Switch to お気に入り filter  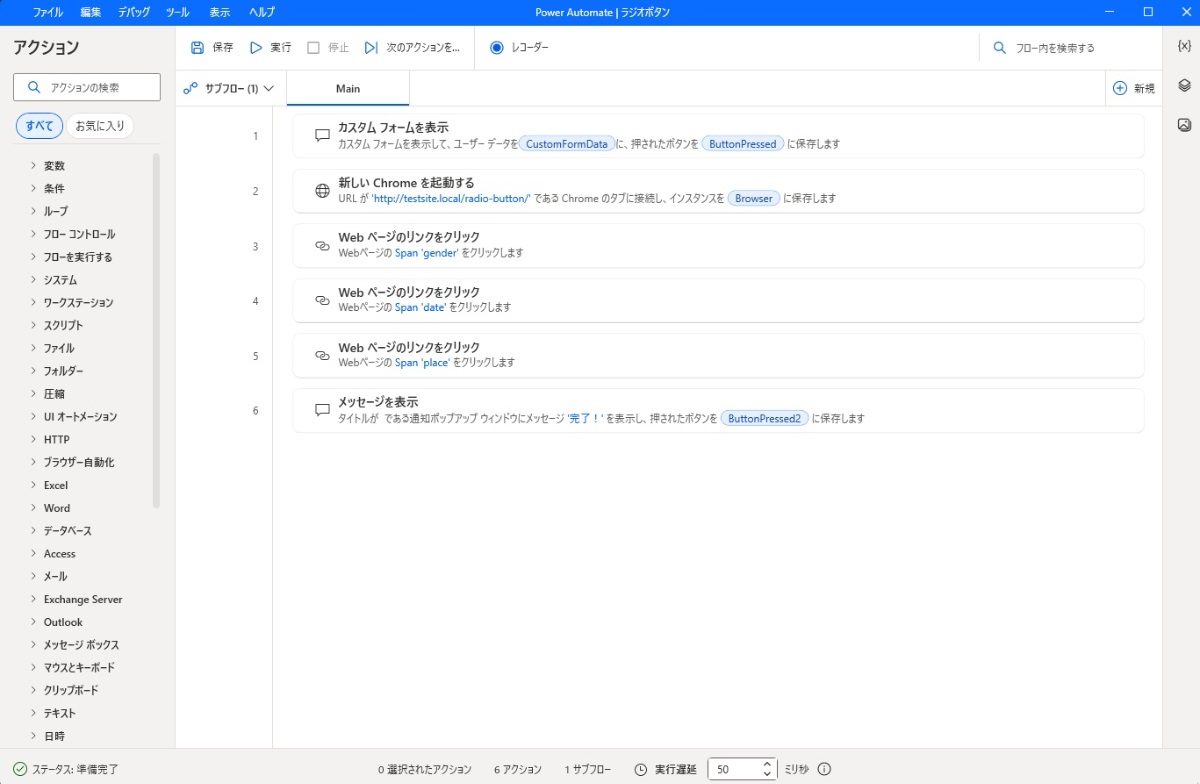pos(100,125)
